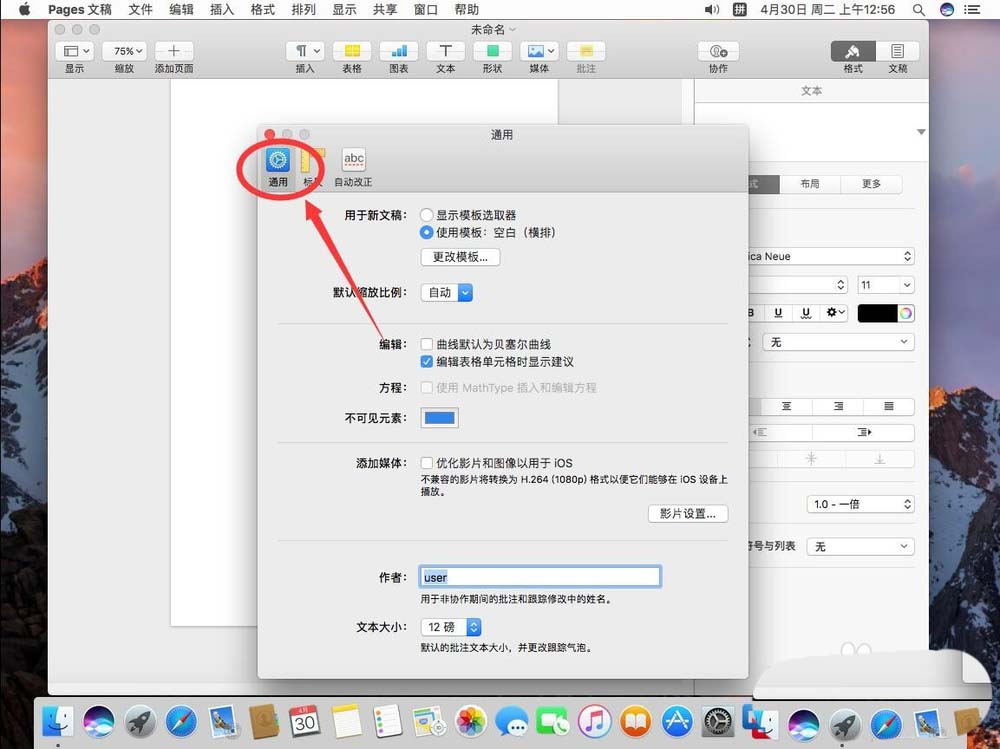Click the 表格 toolbar icon

coord(352,50)
